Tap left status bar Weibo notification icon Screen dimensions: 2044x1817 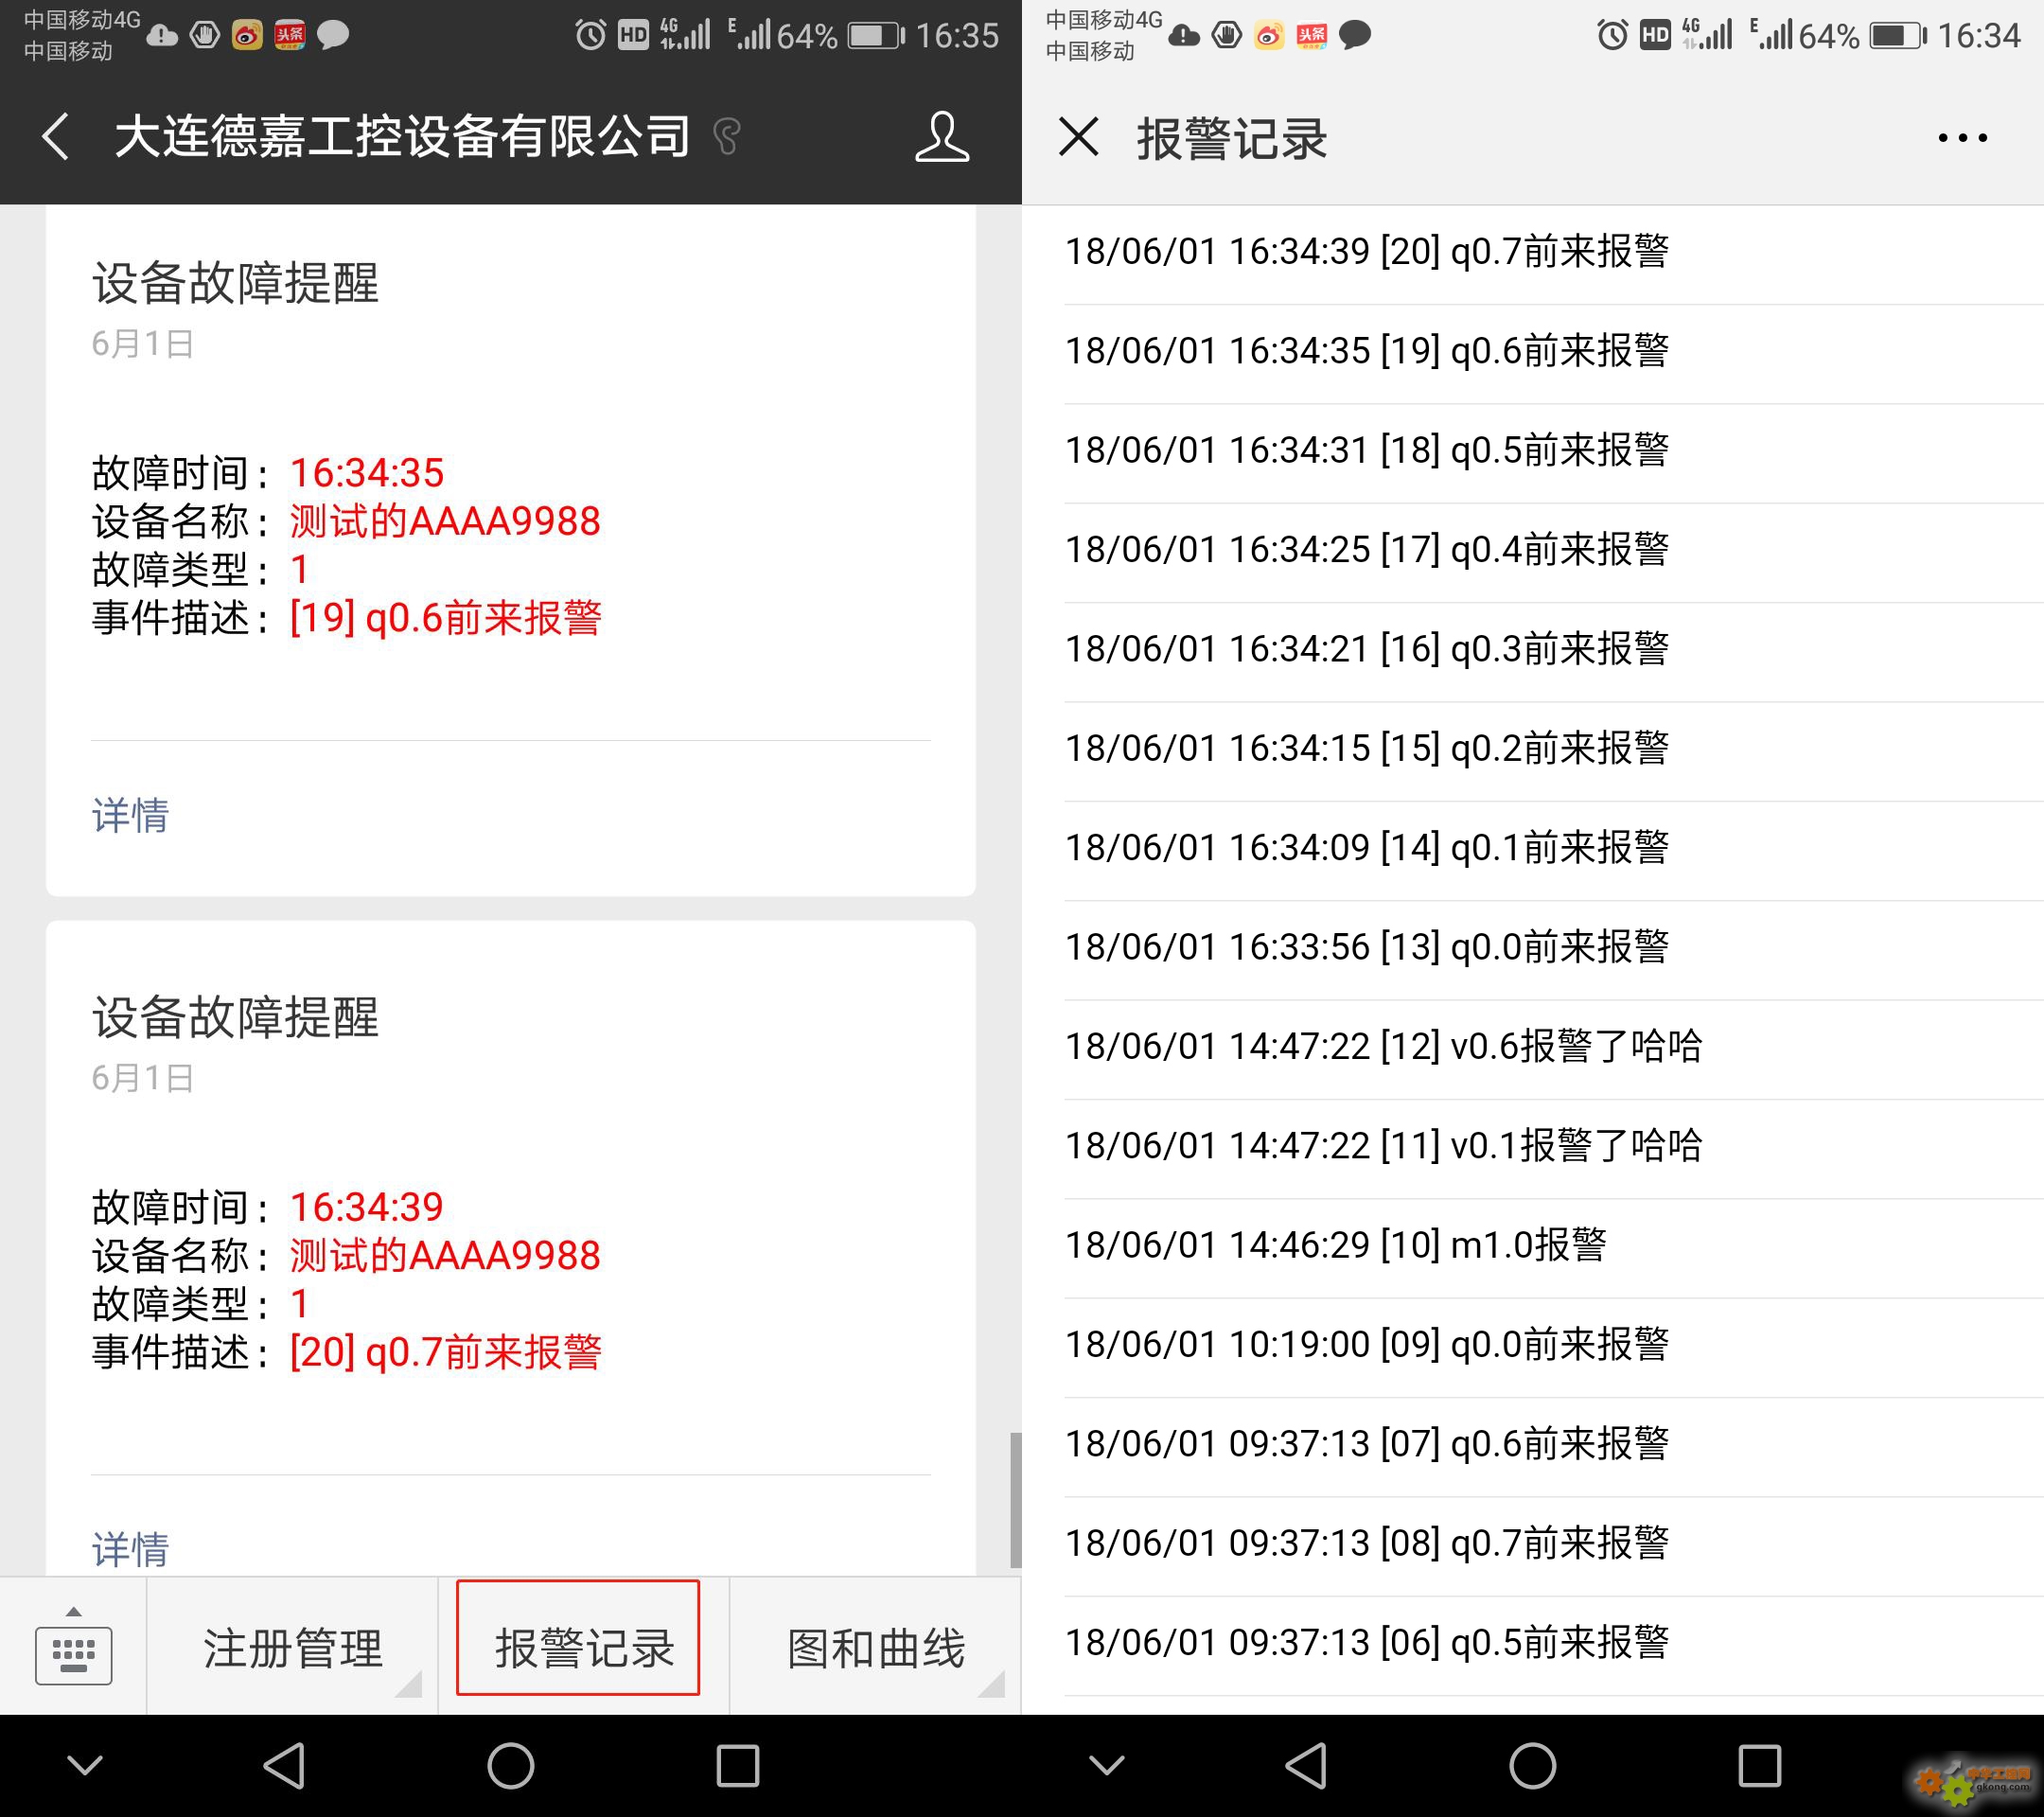coord(247,36)
